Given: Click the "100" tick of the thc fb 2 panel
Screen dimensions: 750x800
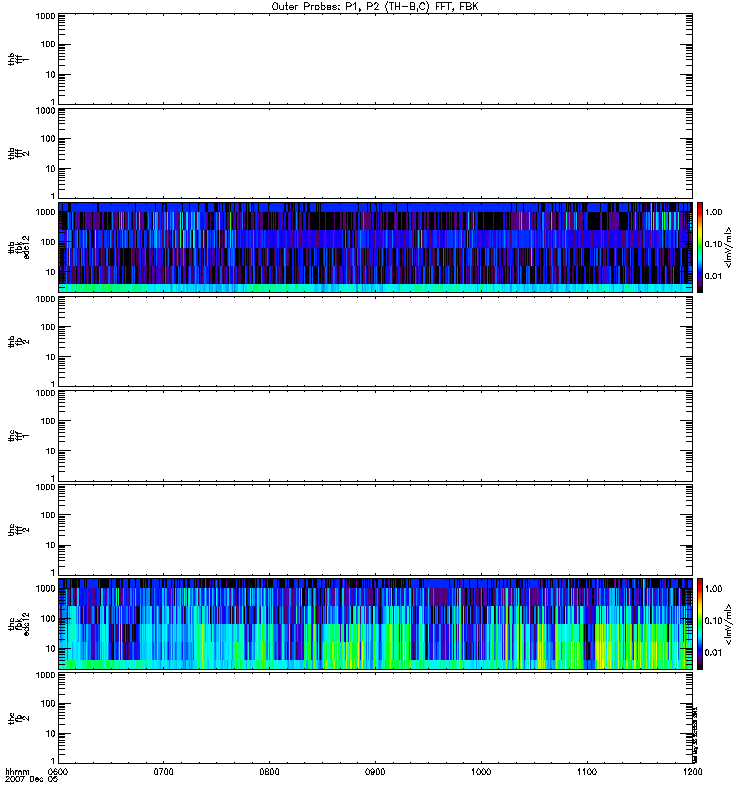Looking at the screenshot, I should (x=48, y=704).
